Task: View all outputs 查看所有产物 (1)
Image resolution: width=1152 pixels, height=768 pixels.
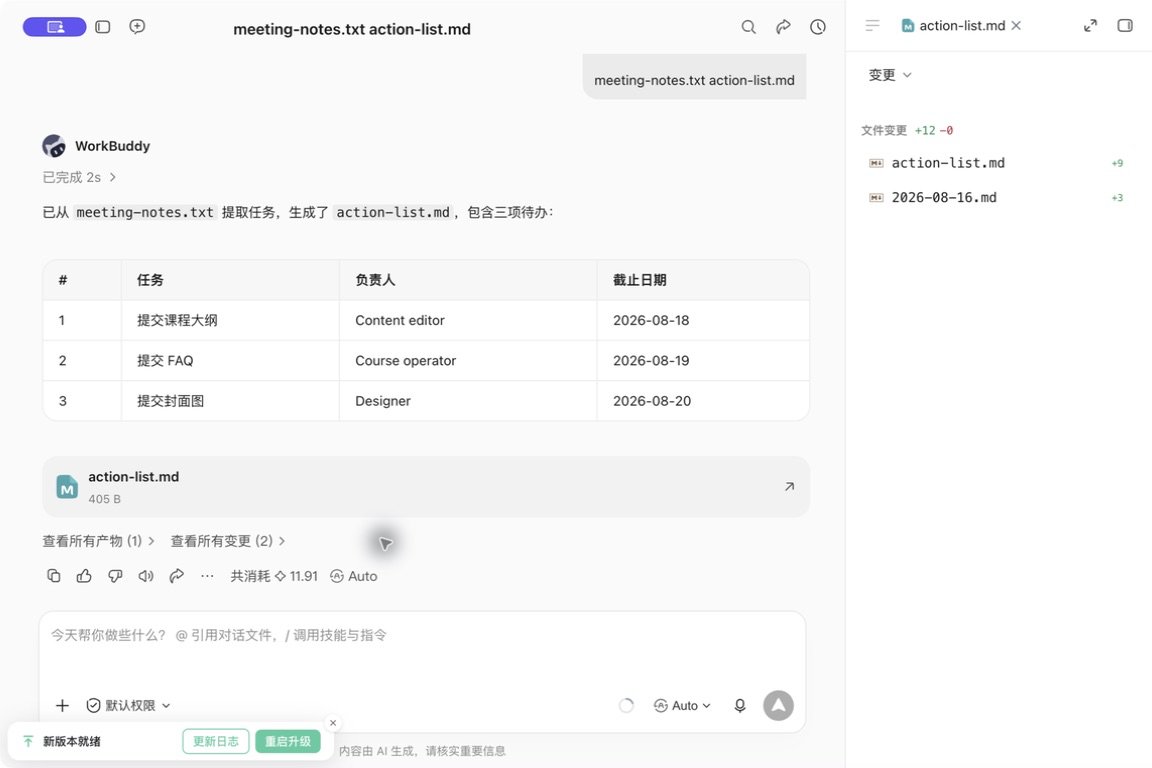Action: pyautogui.click(x=98, y=541)
